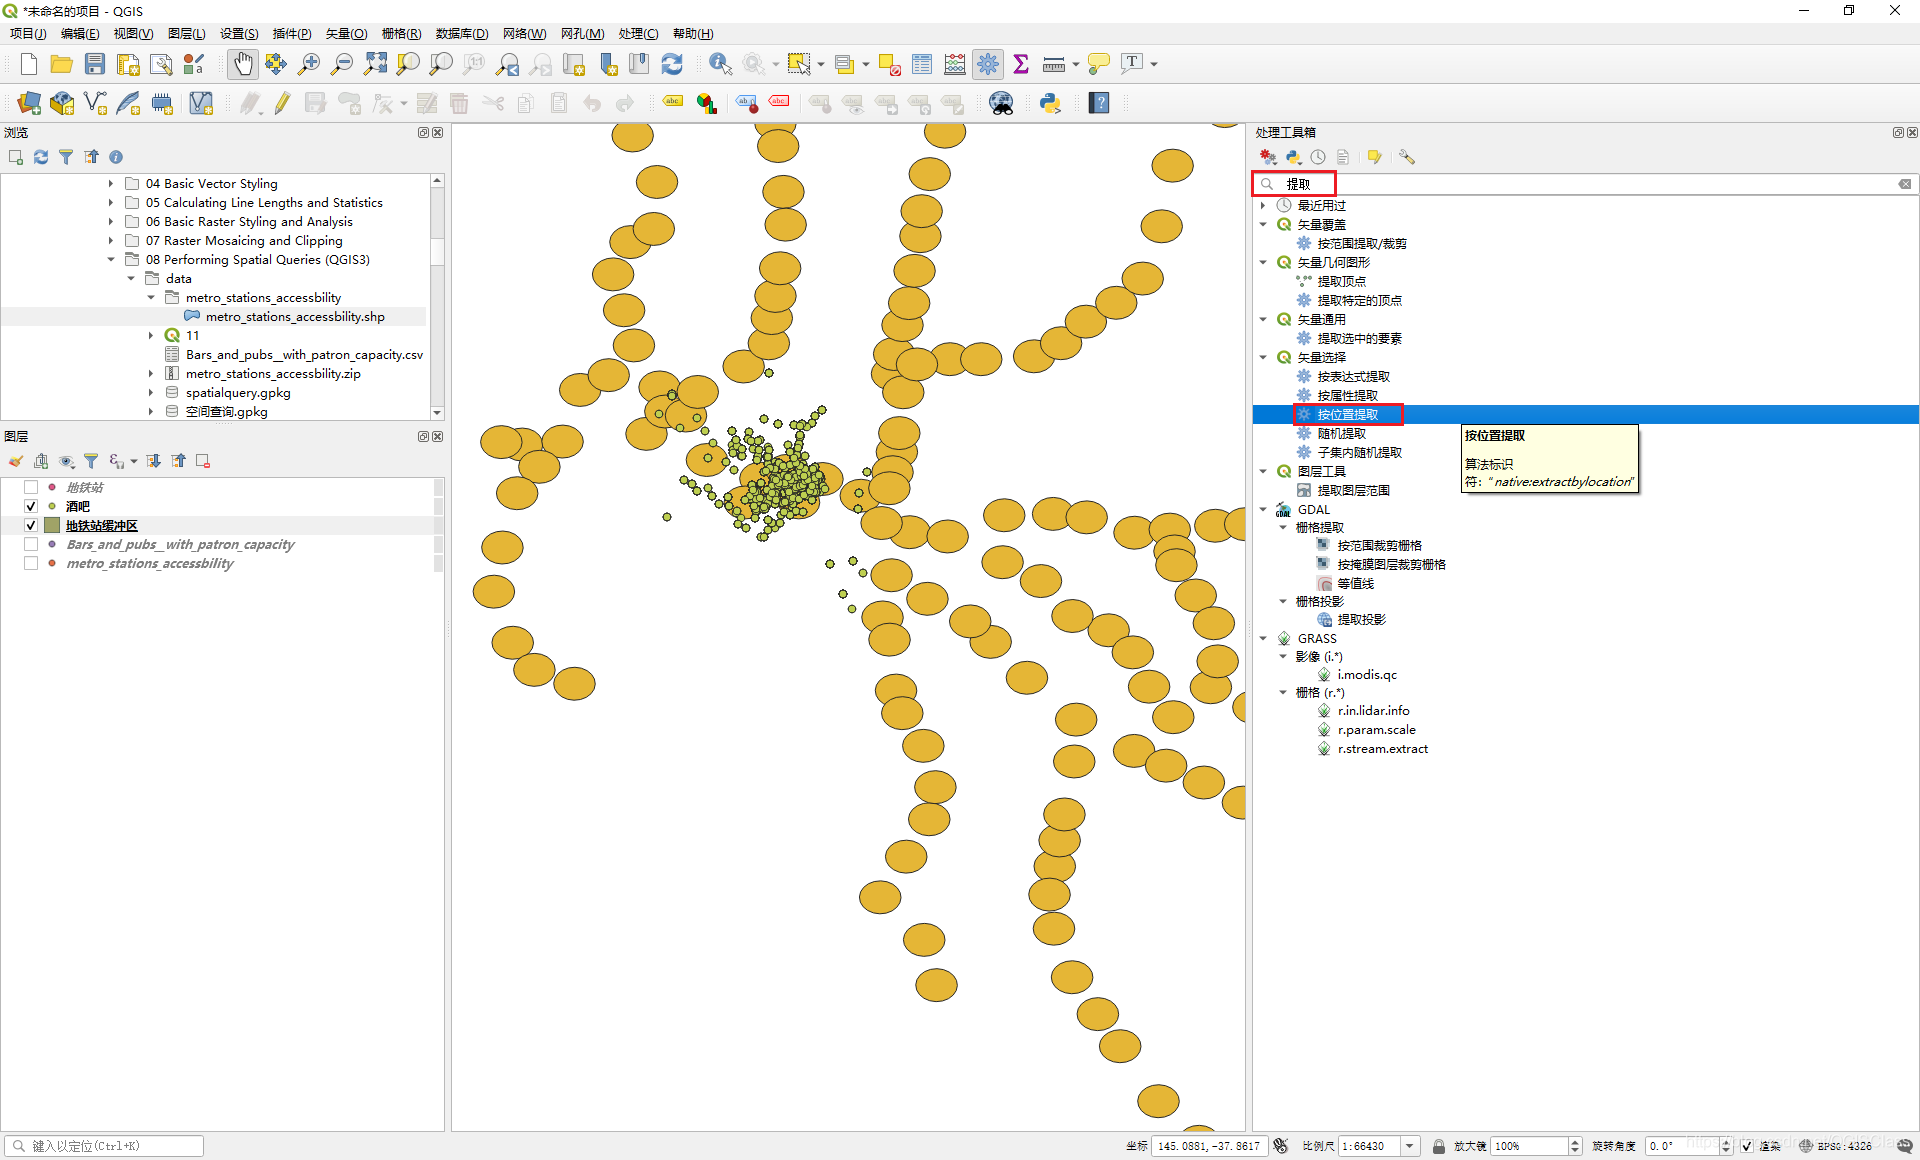Click the Identify Features tool icon
The width and height of the screenshot is (1920, 1160).
tap(719, 64)
